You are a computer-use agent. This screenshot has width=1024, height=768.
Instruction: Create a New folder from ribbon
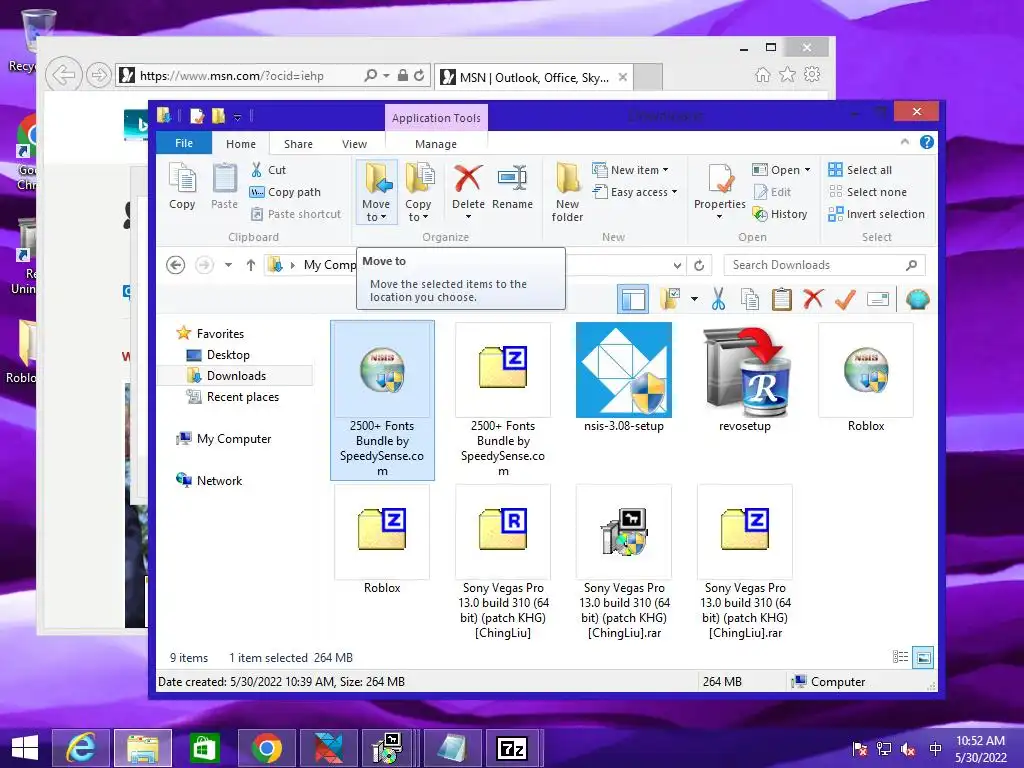pos(567,192)
